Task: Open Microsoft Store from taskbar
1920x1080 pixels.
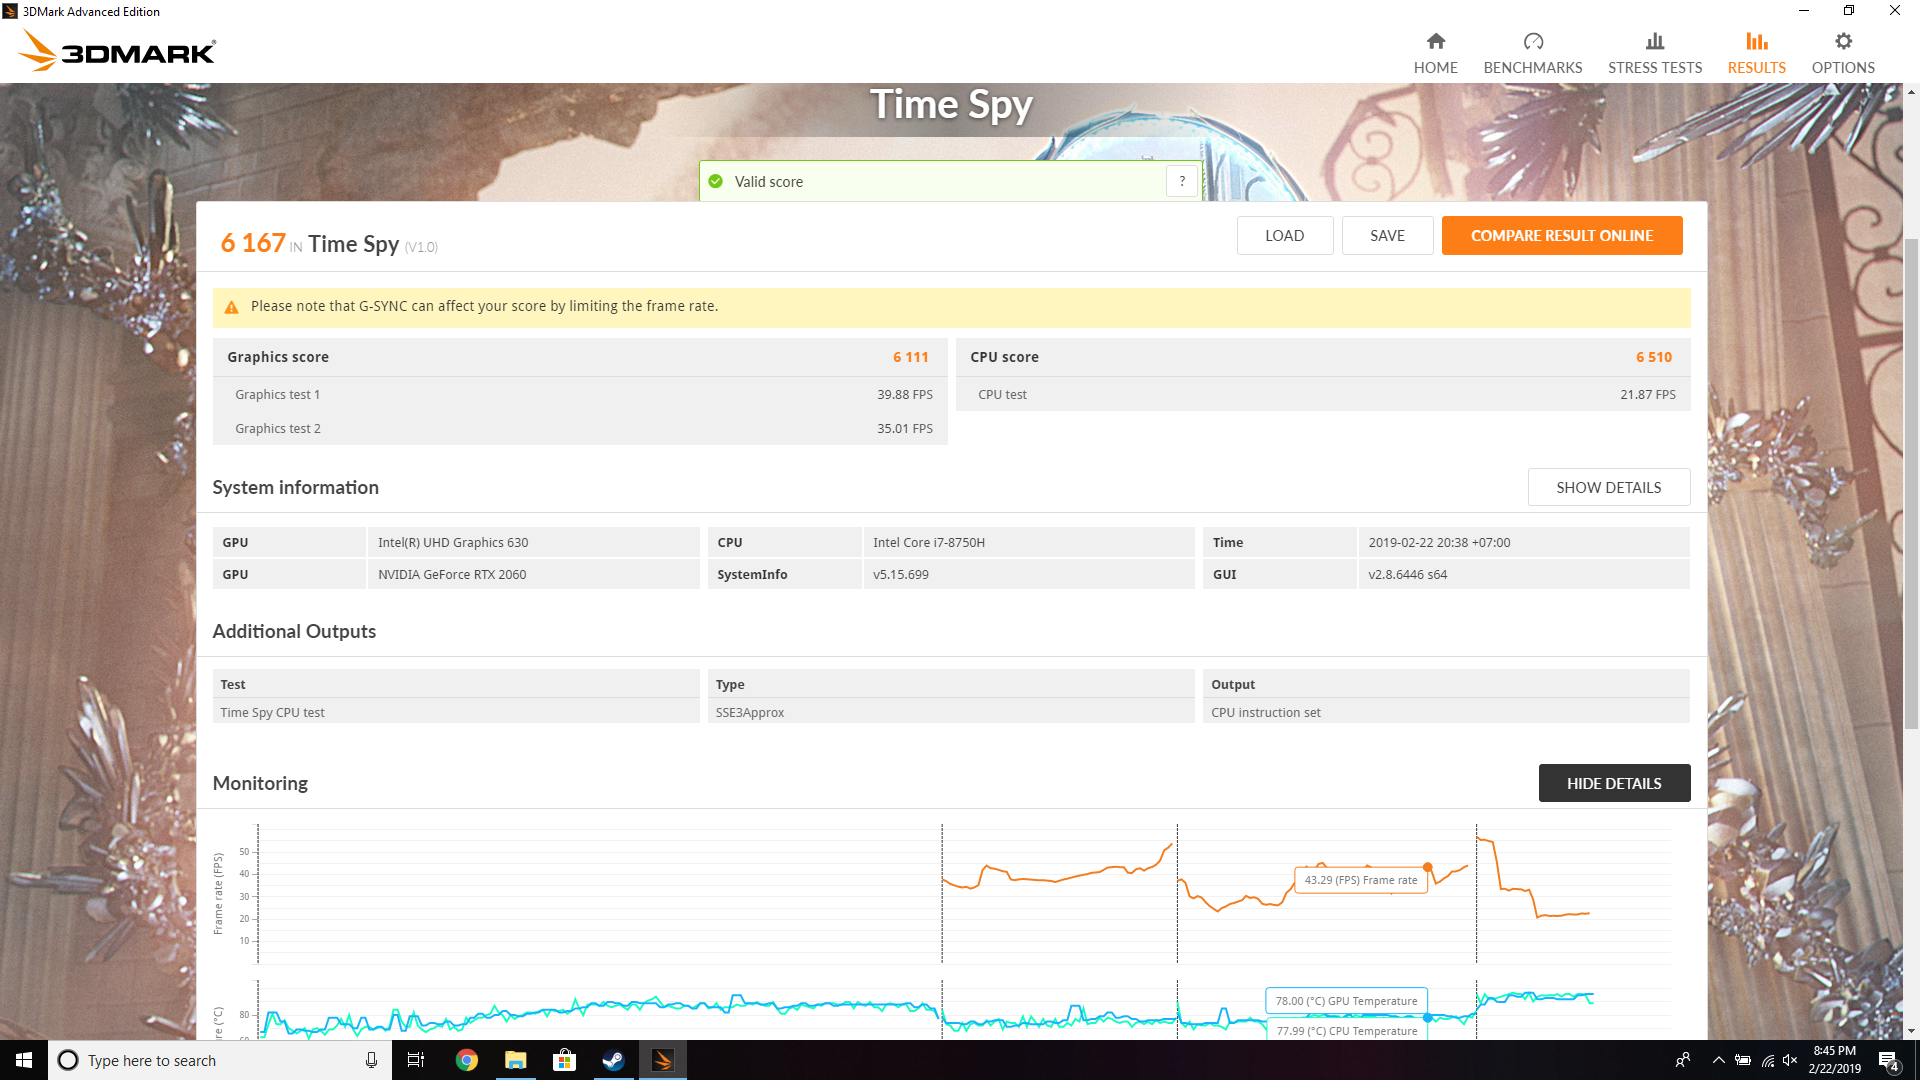Action: 564,1060
